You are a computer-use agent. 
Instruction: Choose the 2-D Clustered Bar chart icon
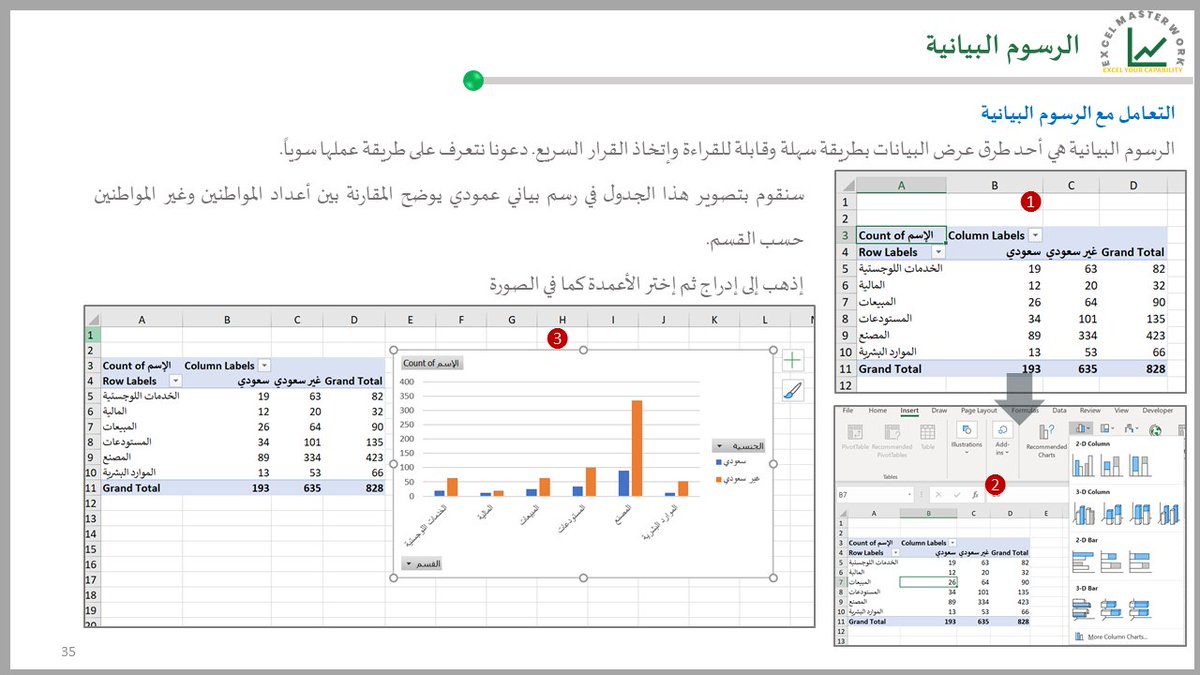click(x=1083, y=562)
